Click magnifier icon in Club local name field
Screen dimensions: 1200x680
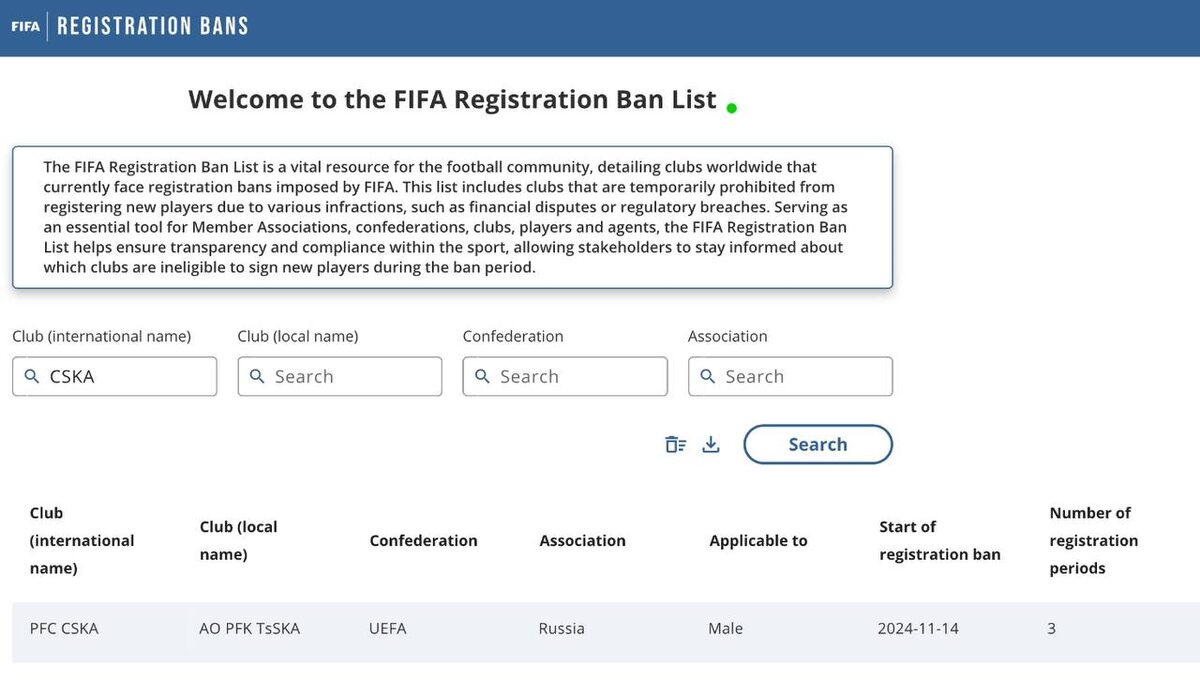tap(257, 377)
